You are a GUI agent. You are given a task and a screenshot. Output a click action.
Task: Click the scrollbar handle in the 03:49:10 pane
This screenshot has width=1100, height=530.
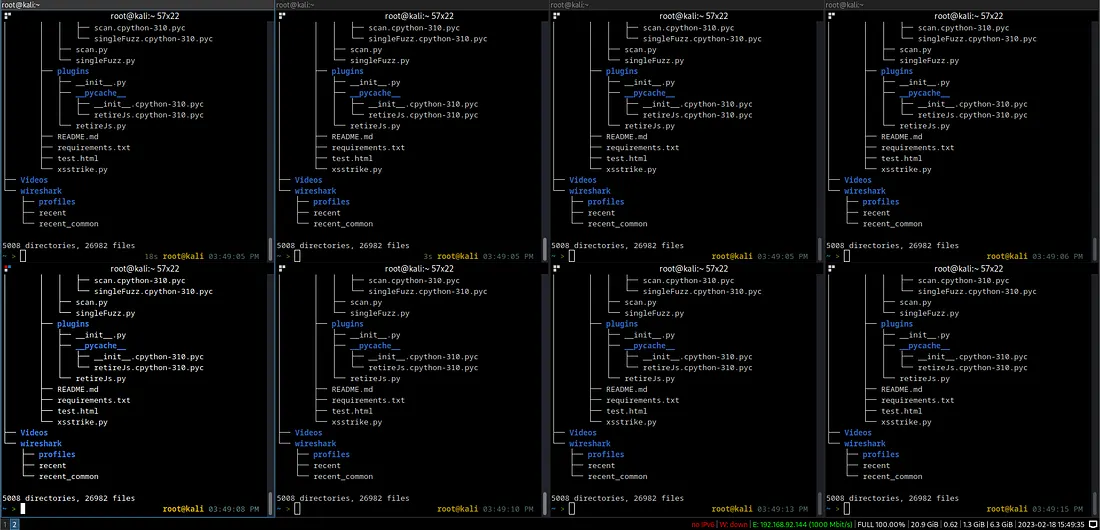click(x=545, y=499)
